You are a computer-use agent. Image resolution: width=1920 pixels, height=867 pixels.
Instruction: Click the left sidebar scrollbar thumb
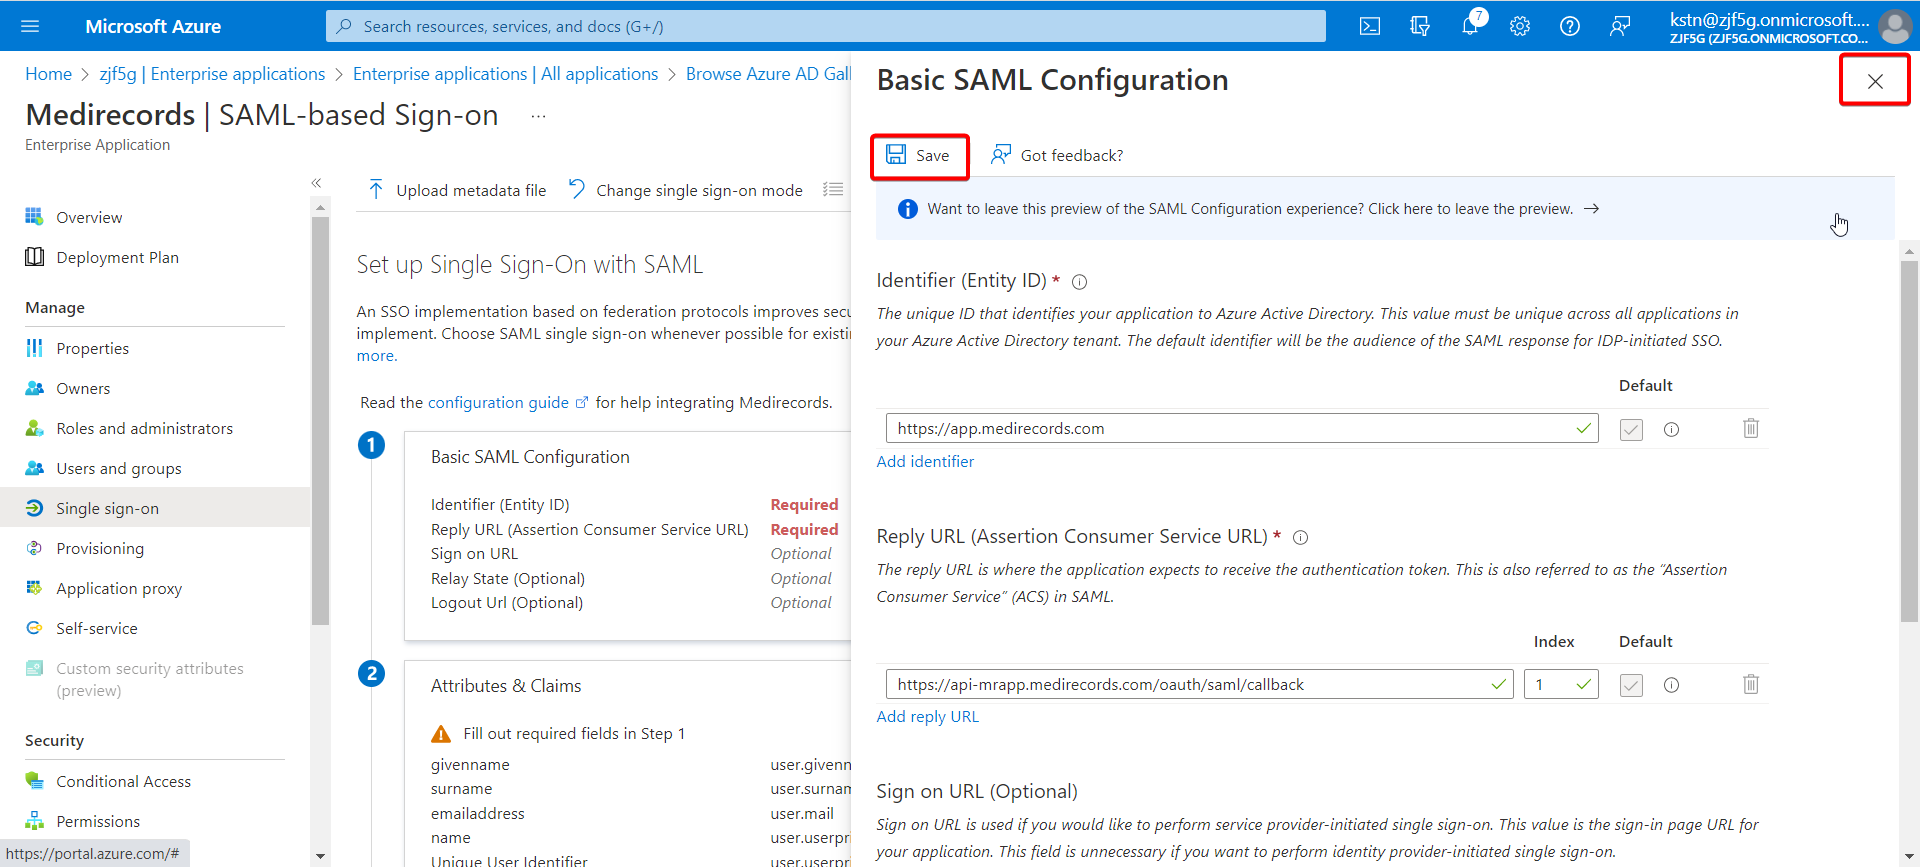(320, 420)
